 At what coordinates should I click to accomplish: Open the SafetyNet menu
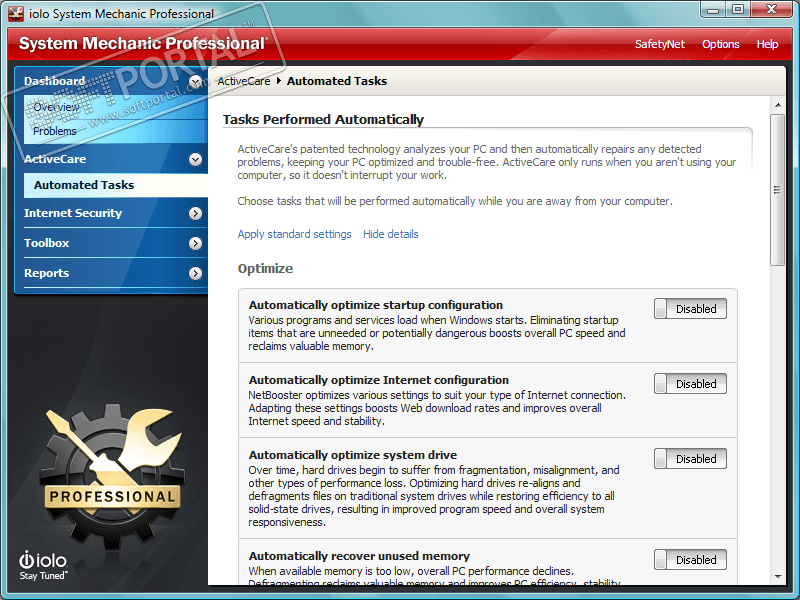[660, 44]
